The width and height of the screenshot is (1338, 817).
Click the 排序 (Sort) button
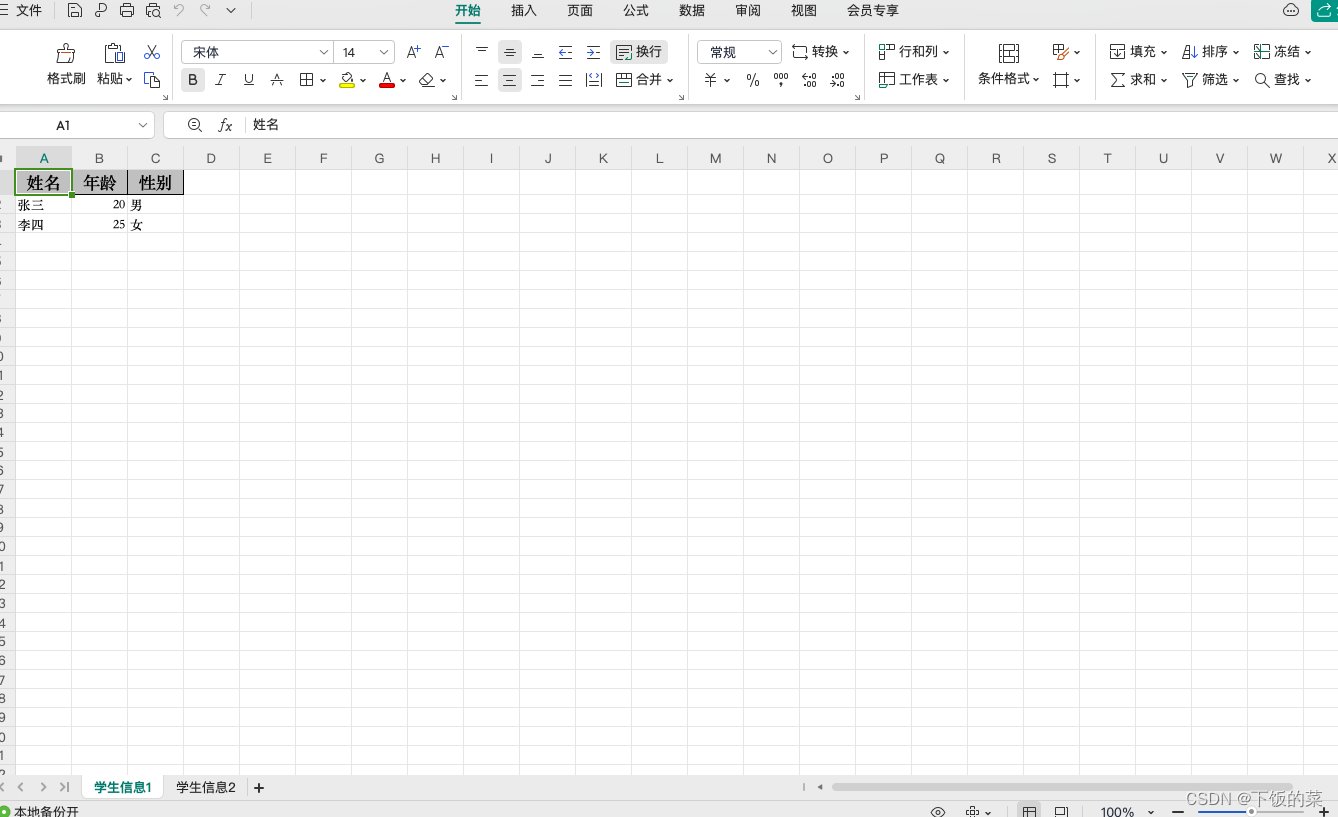tap(1211, 52)
